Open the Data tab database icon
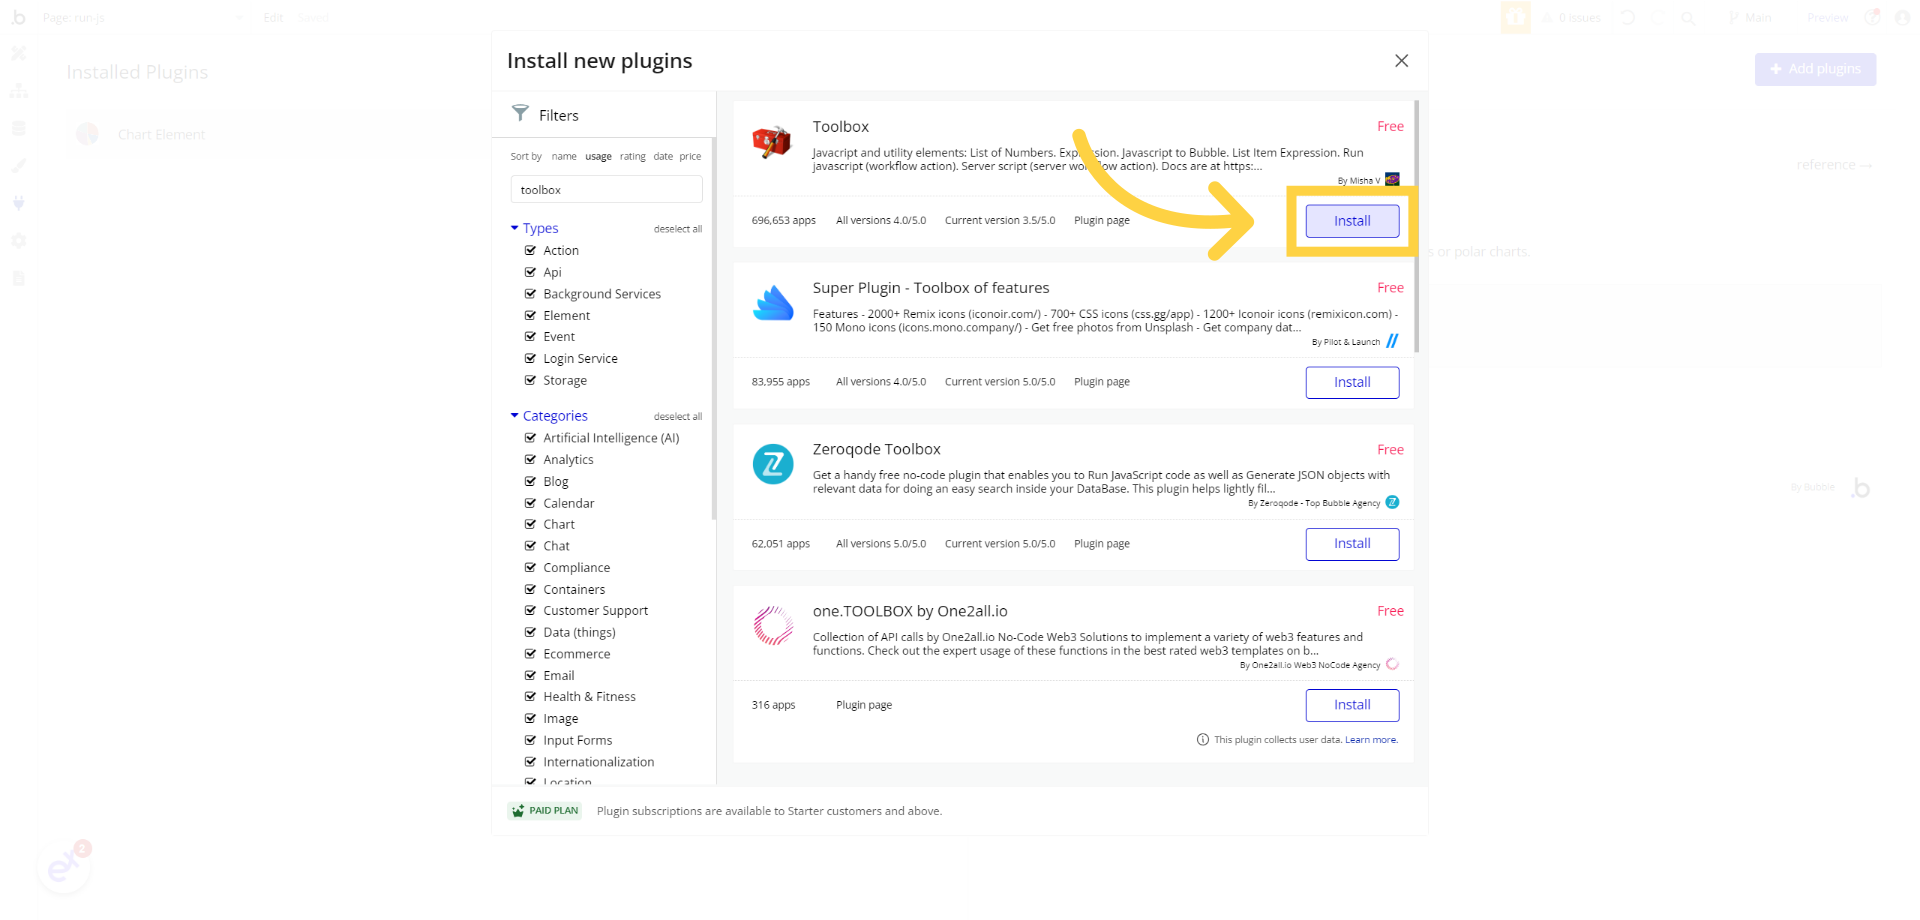The height and width of the screenshot is (920, 1920). tap(18, 128)
